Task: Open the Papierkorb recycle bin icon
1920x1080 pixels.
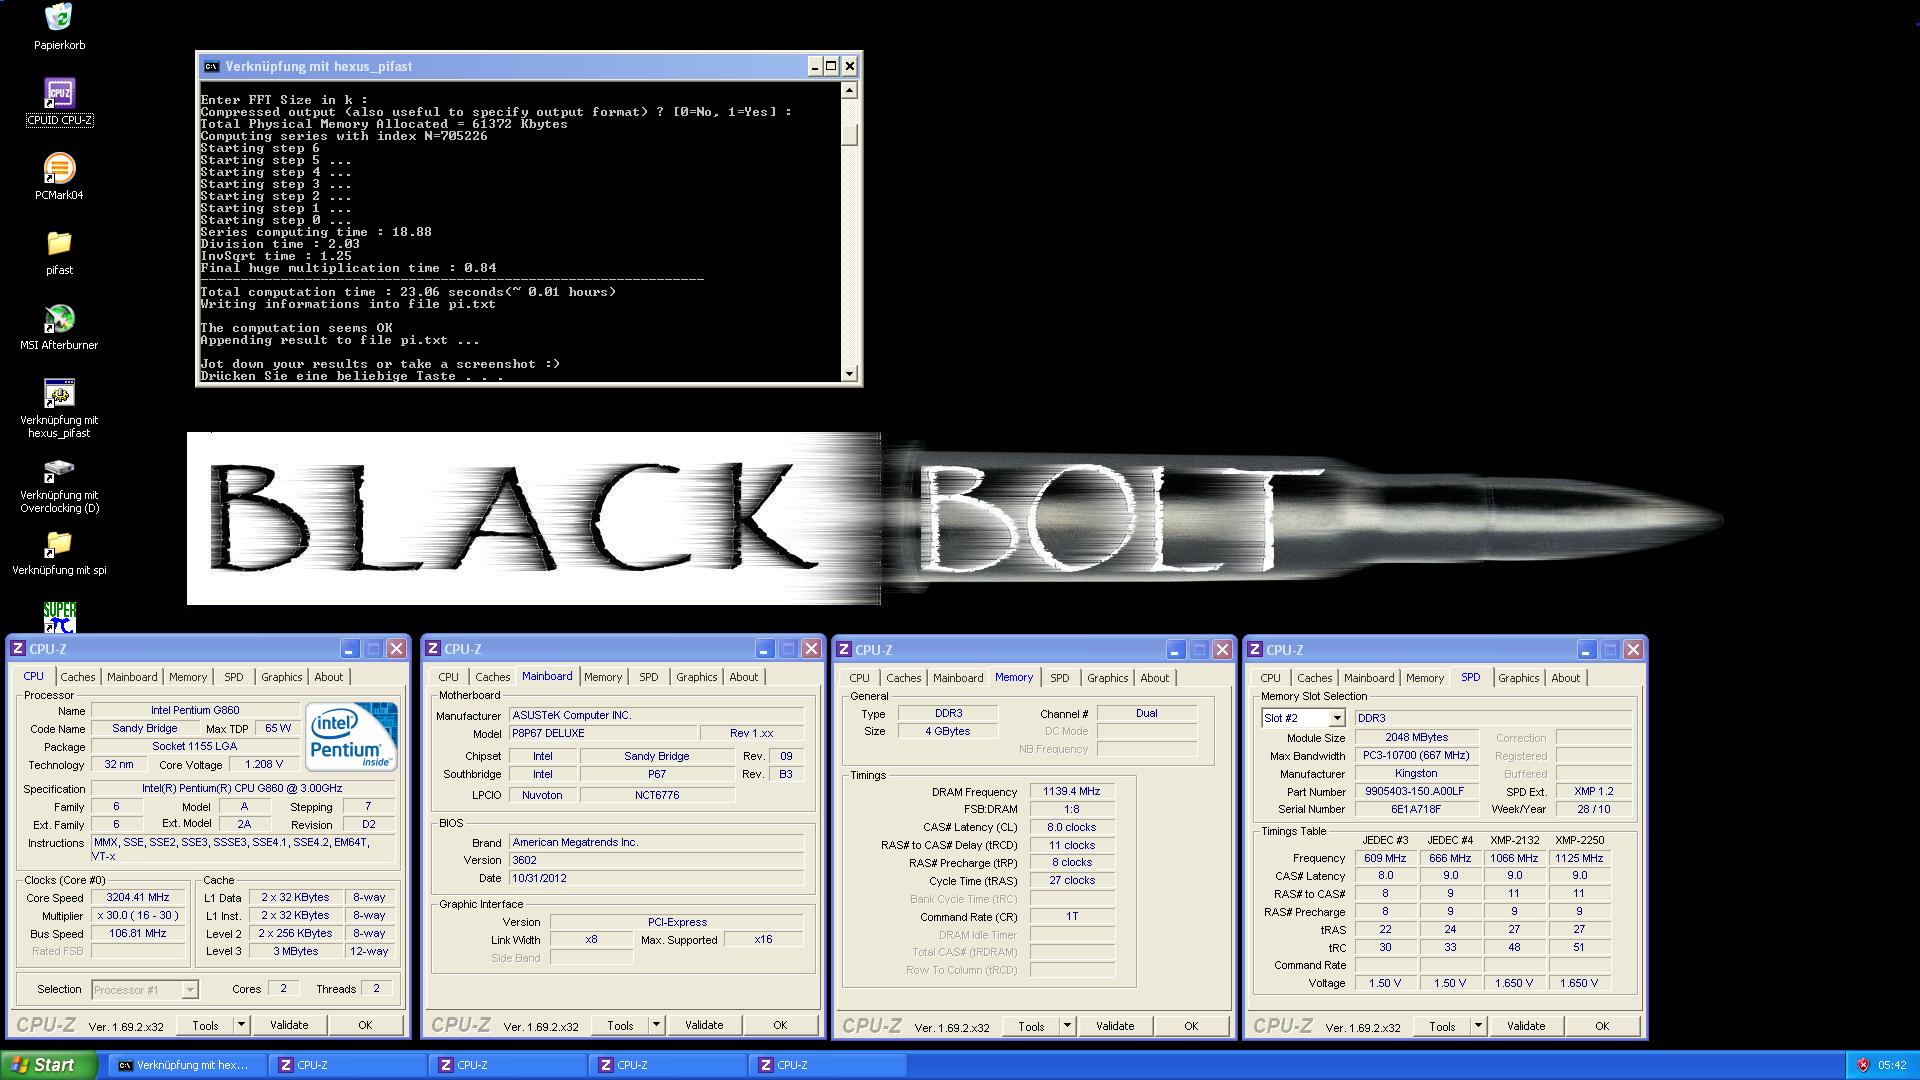Action: click(59, 18)
